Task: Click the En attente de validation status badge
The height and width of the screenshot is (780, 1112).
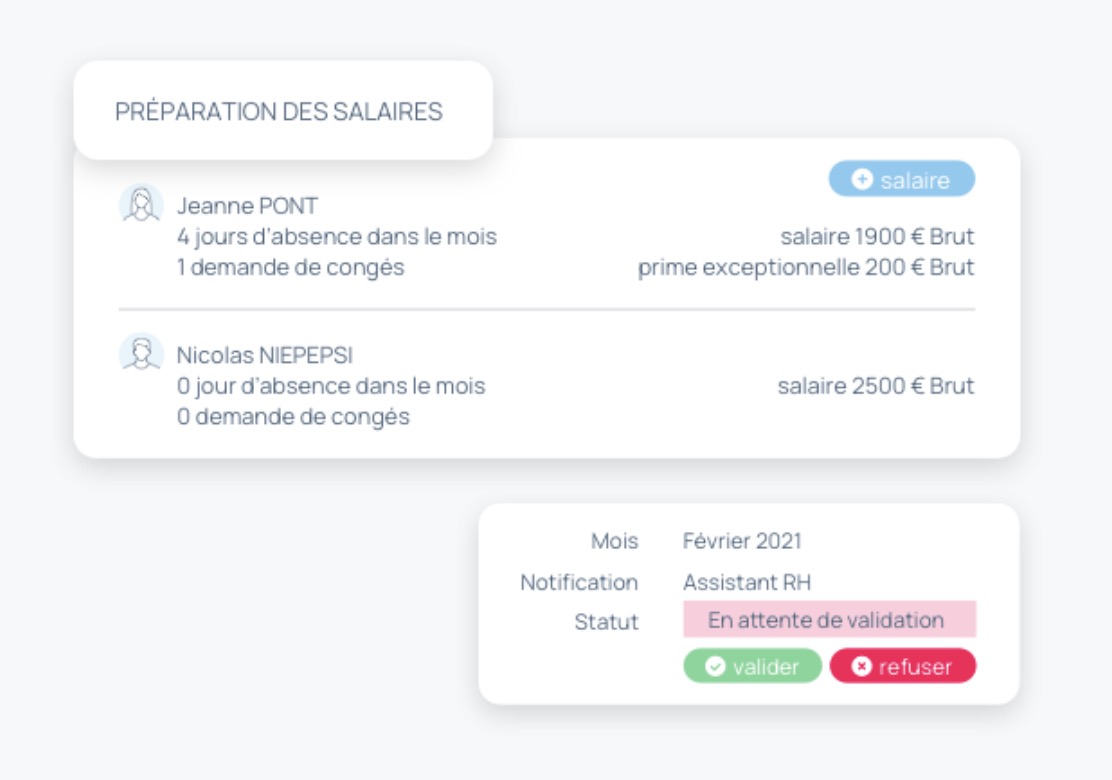Action: tap(830, 620)
